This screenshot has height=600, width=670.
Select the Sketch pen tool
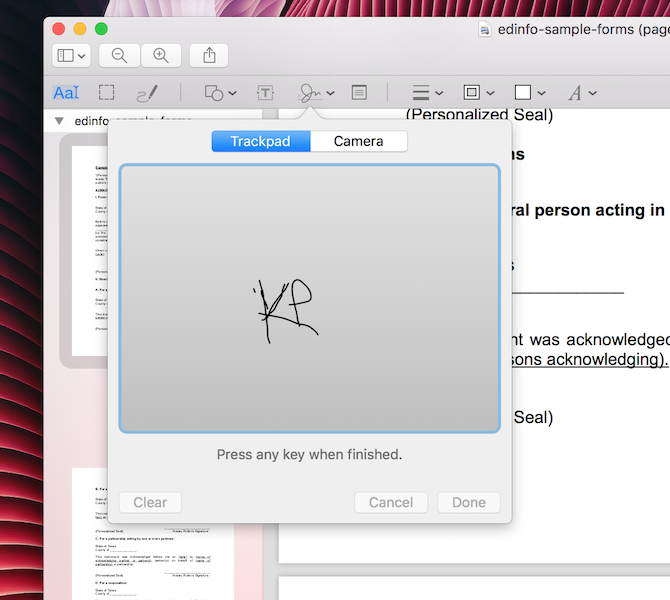[x=147, y=93]
